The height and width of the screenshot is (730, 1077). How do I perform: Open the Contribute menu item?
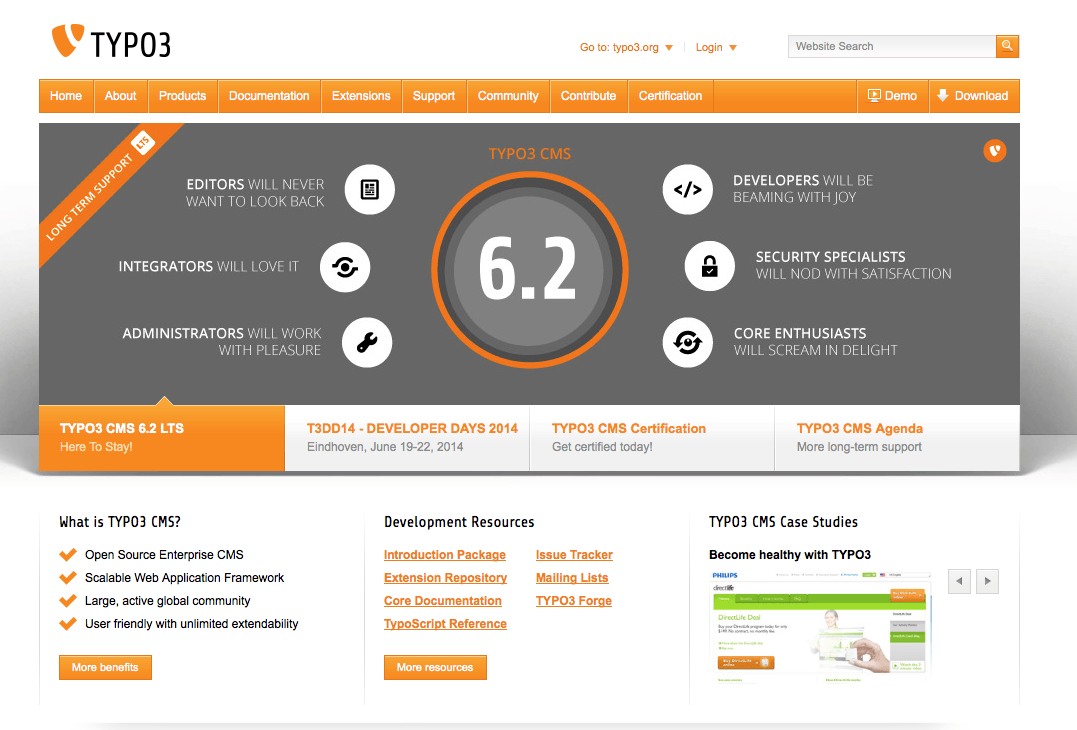pos(589,96)
